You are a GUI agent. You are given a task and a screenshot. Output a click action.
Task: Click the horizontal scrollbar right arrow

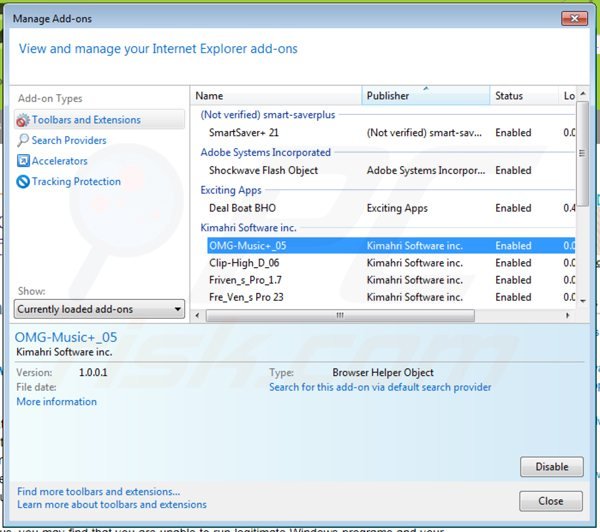567,316
